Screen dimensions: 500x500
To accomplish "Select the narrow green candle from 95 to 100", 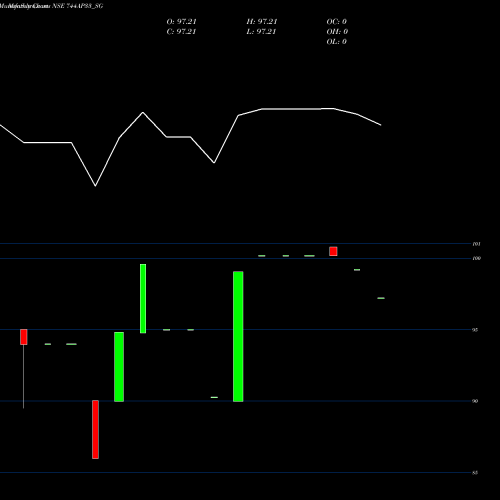I will coord(143,298).
